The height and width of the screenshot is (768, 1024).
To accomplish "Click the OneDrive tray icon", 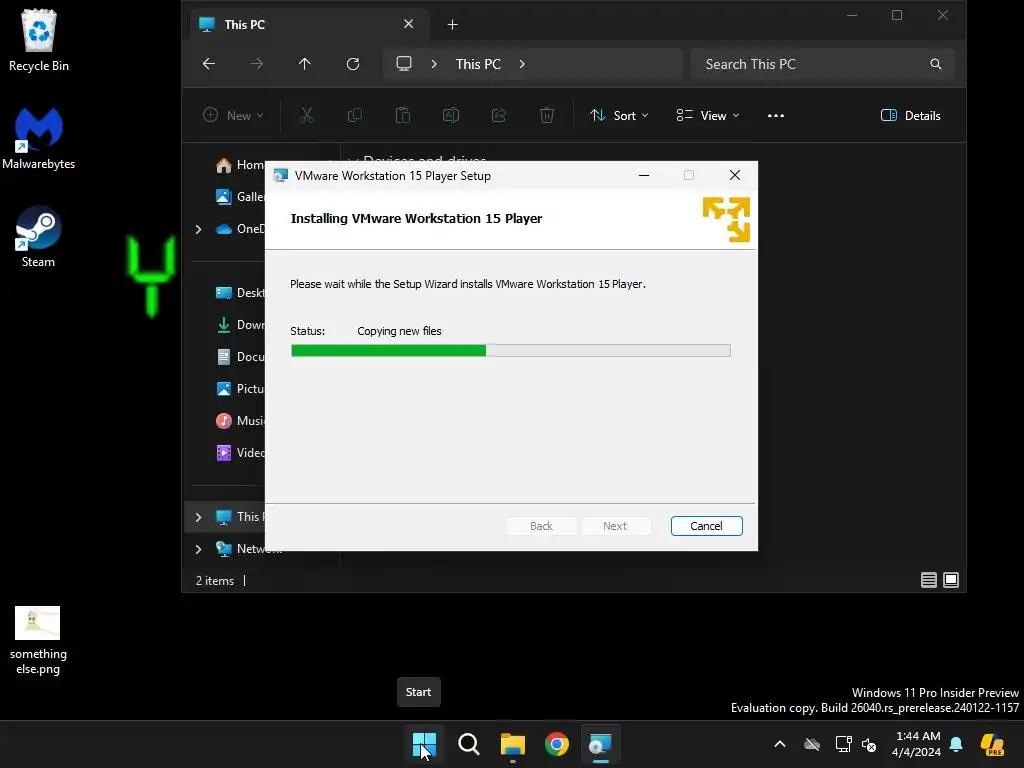I will (x=812, y=744).
